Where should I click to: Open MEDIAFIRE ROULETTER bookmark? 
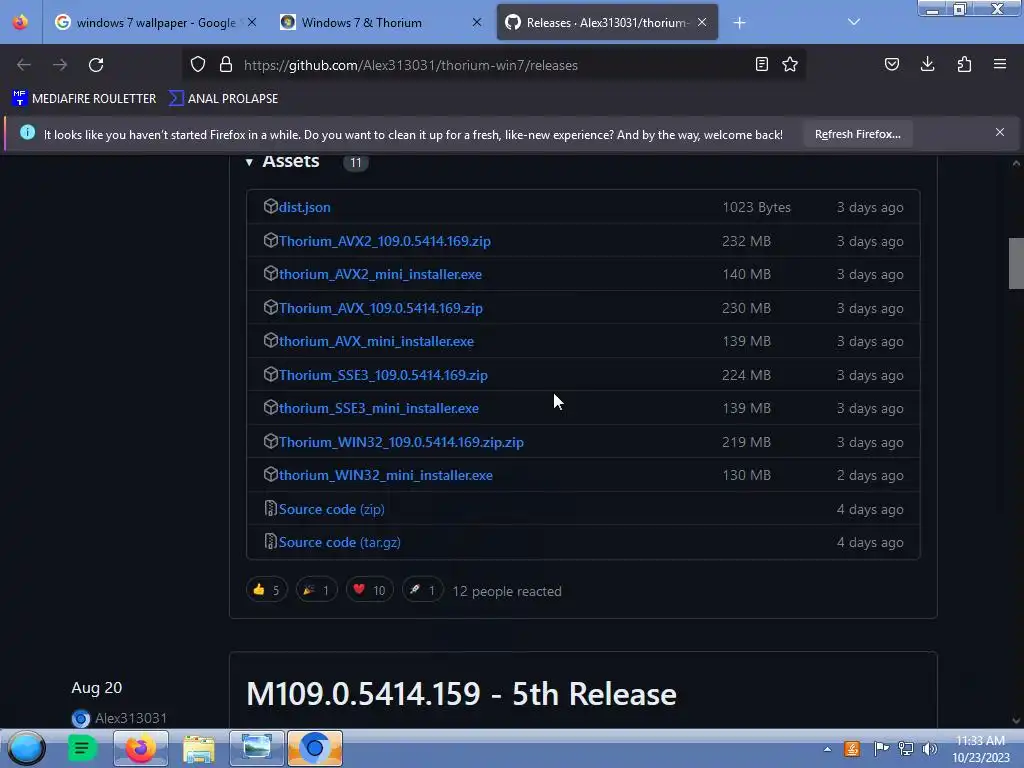[84, 99]
